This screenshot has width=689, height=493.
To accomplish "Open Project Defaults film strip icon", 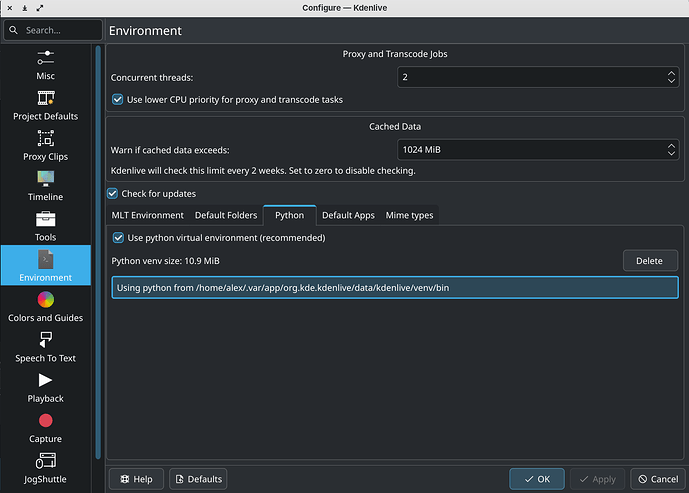I will [x=46, y=98].
